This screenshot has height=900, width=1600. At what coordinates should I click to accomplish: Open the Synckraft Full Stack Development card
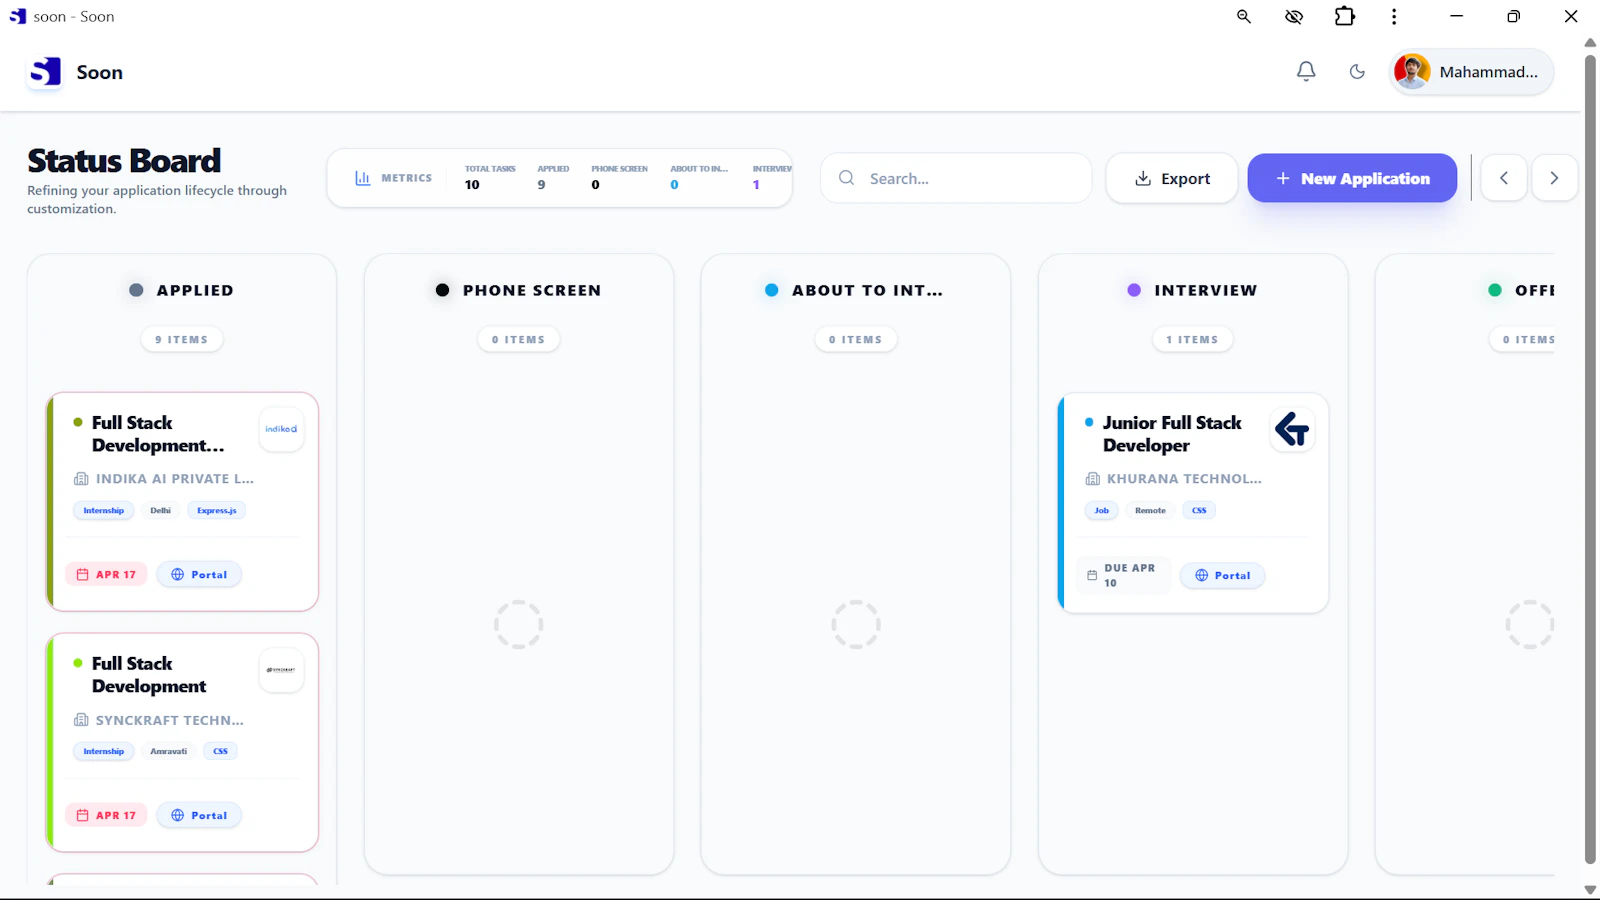click(x=182, y=743)
